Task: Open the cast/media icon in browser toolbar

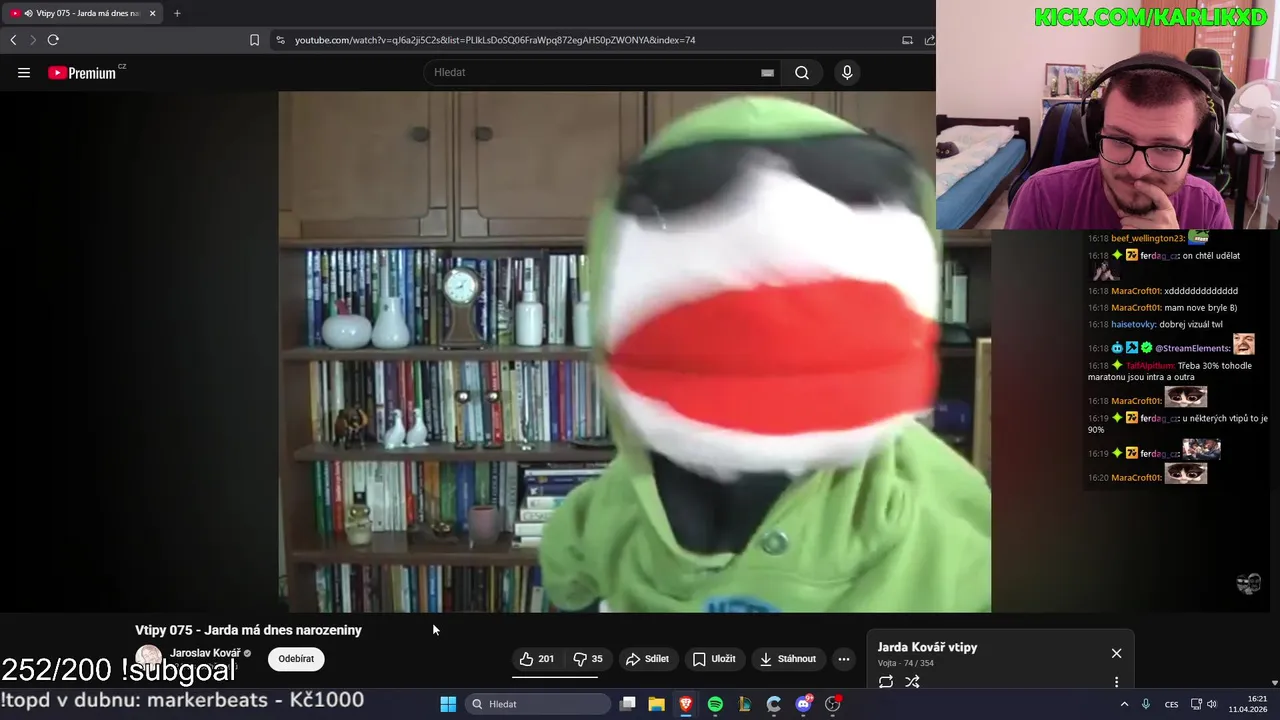Action: point(907,40)
